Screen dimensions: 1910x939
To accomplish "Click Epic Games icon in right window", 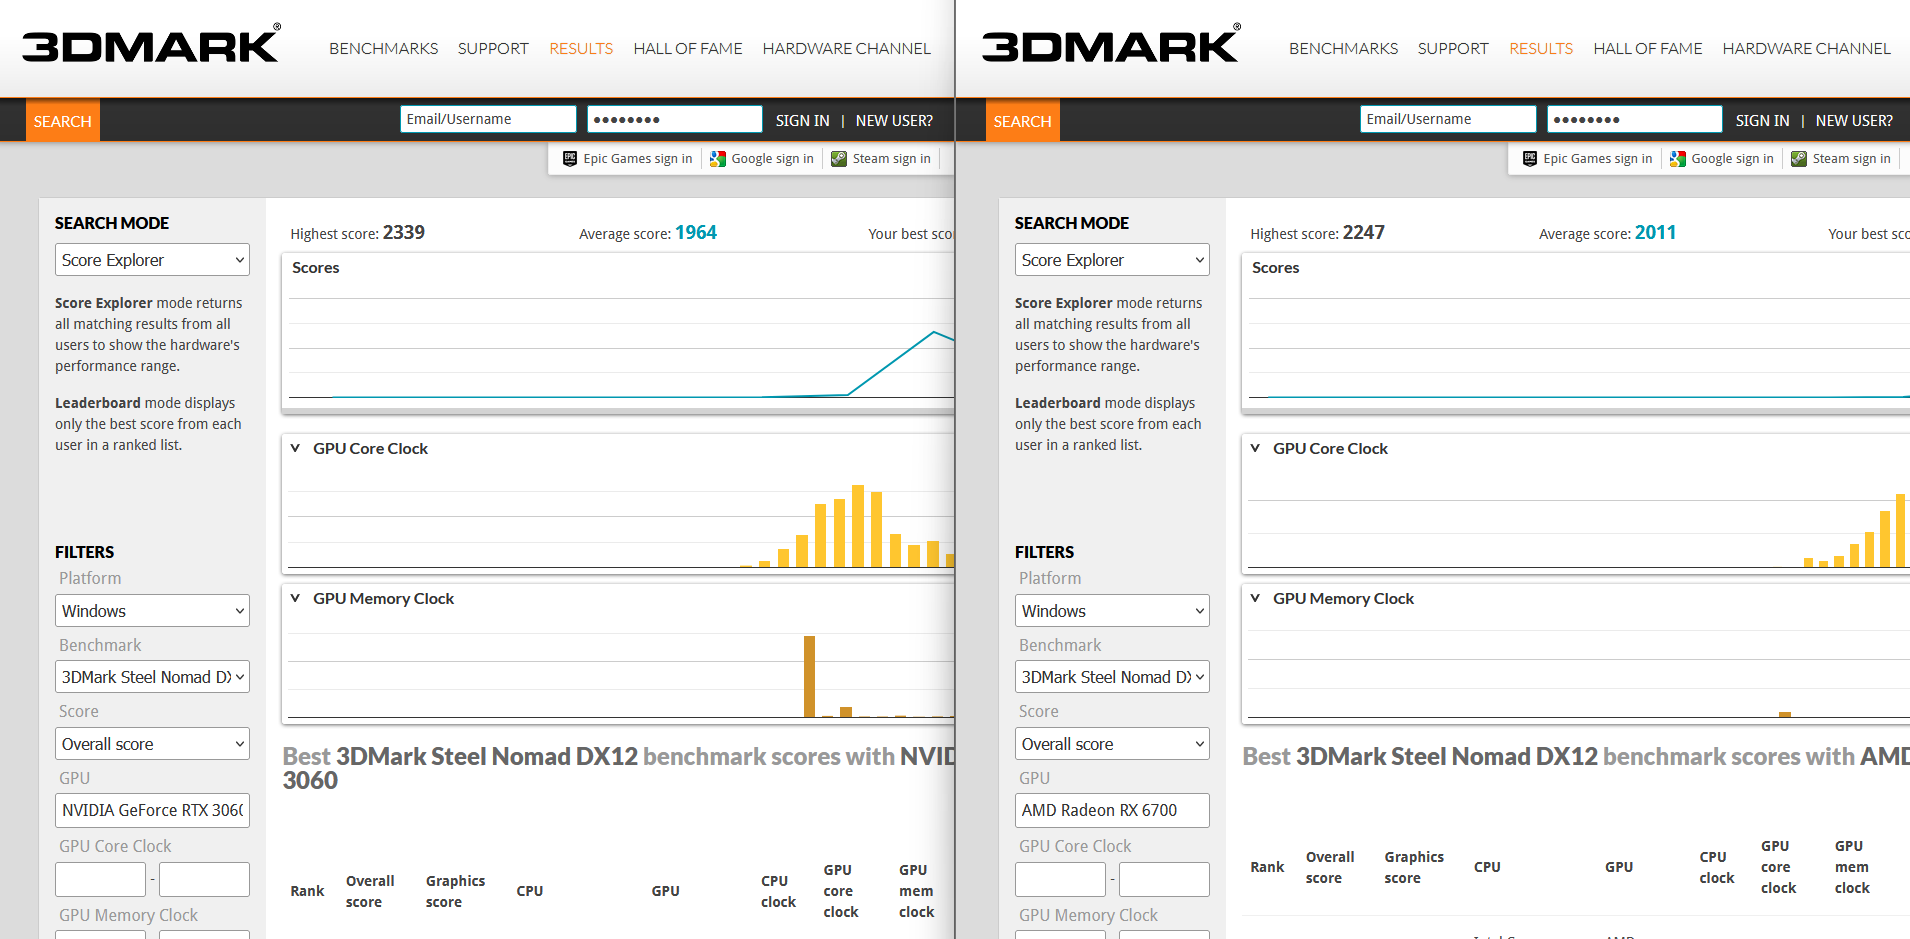I will [x=1530, y=158].
